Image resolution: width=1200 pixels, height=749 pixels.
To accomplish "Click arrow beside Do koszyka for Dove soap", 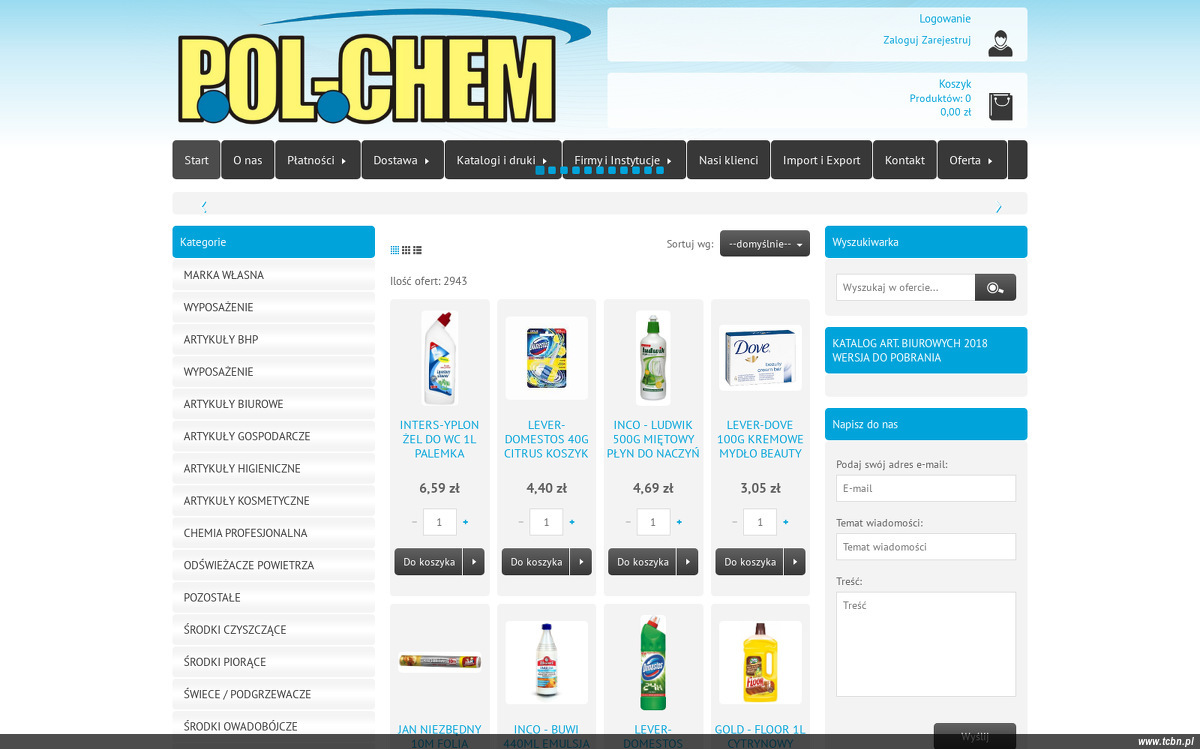I will point(794,562).
